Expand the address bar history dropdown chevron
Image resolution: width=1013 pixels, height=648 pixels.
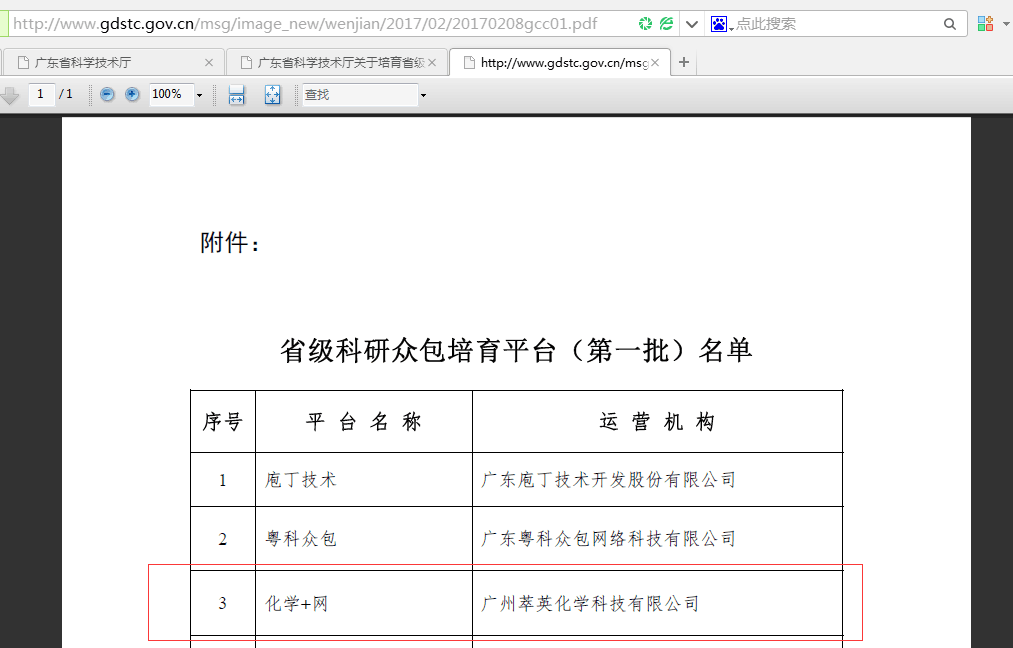(x=692, y=24)
